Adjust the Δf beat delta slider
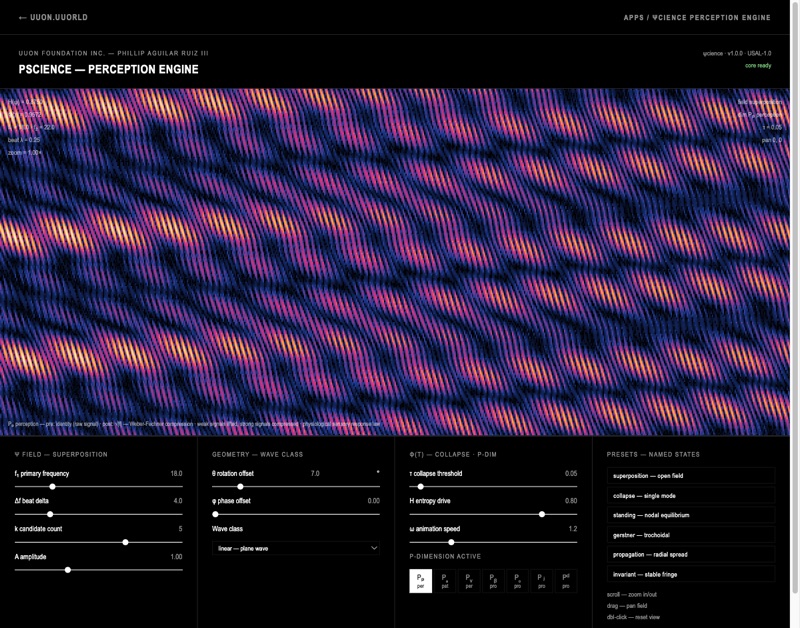 coord(98,514)
